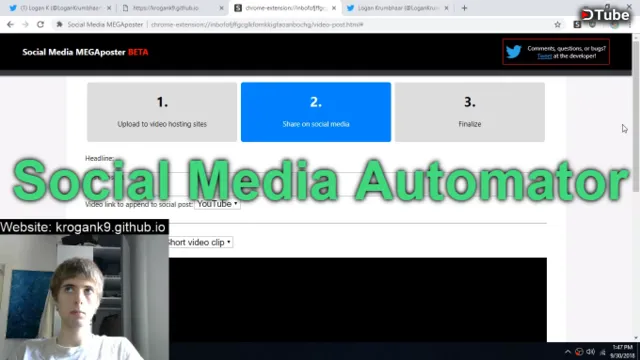
Task: Click the Headline label
Action: tap(99, 158)
